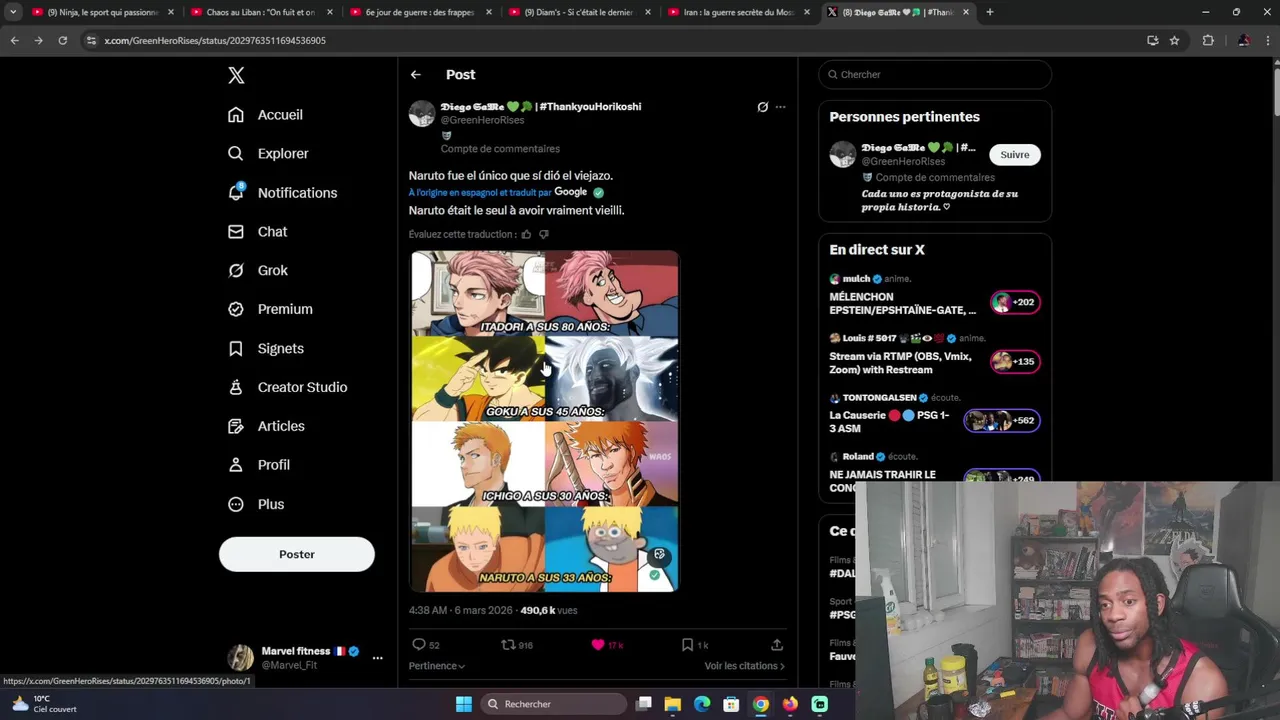
Task: Join the Stream via RTMP live space
Action: 900,363
